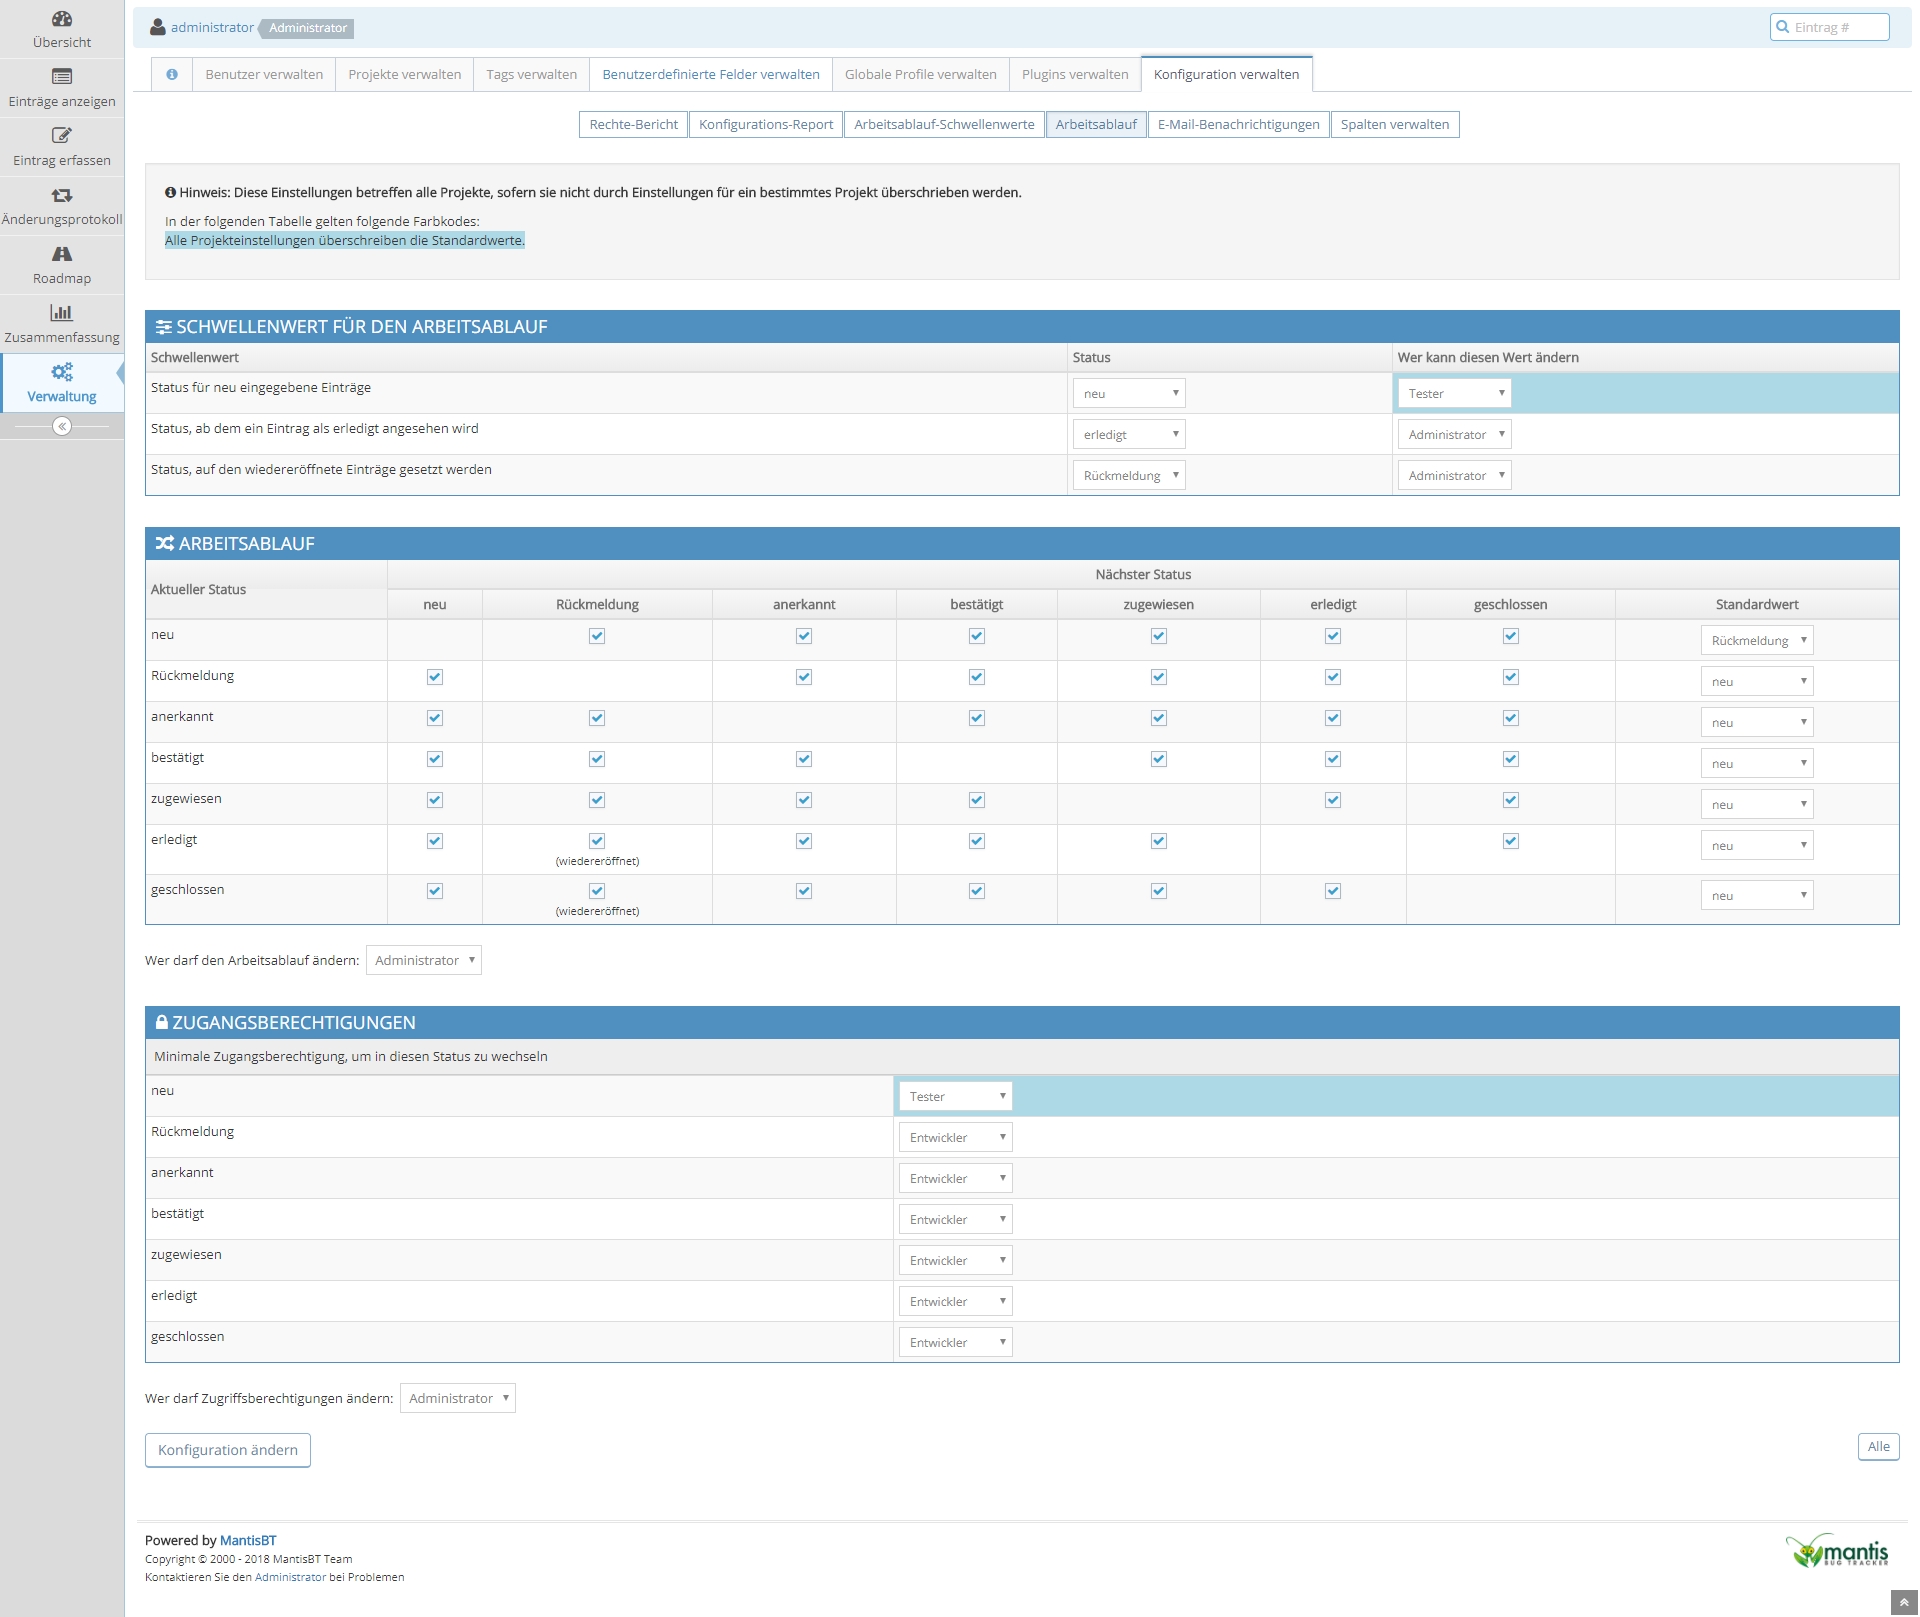Click the Konfiguration ändern button
This screenshot has height=1617, width=1920.
point(228,1450)
